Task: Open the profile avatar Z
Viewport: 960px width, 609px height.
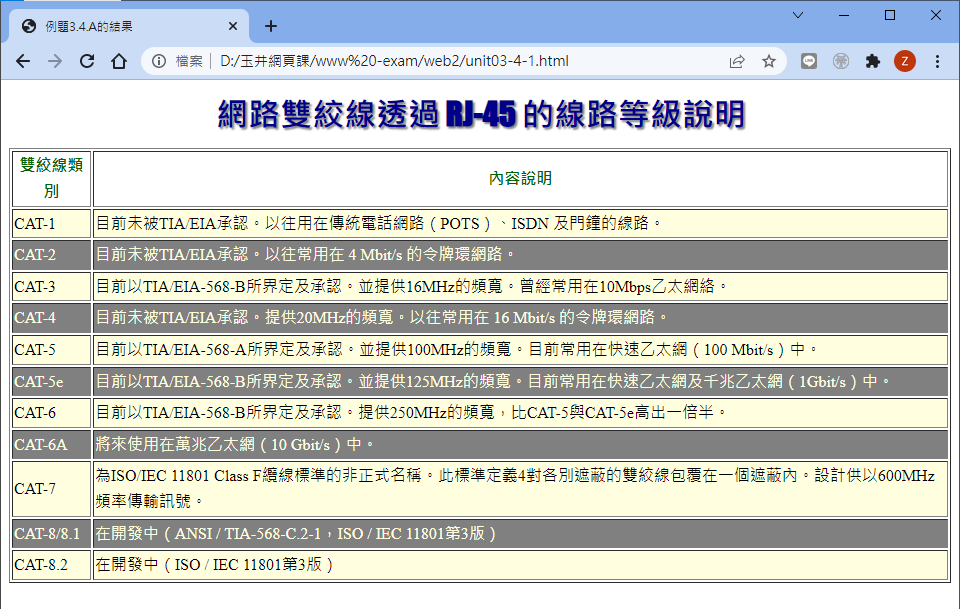Action: [x=904, y=61]
